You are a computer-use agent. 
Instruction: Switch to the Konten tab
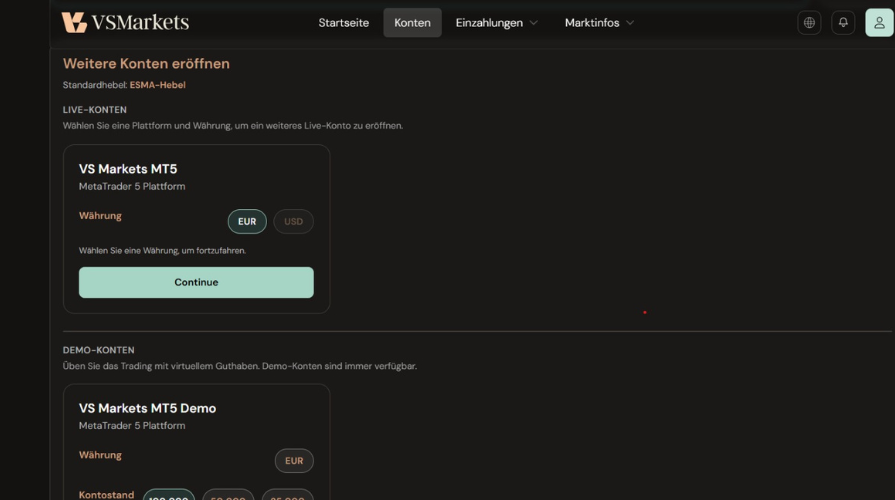412,23
